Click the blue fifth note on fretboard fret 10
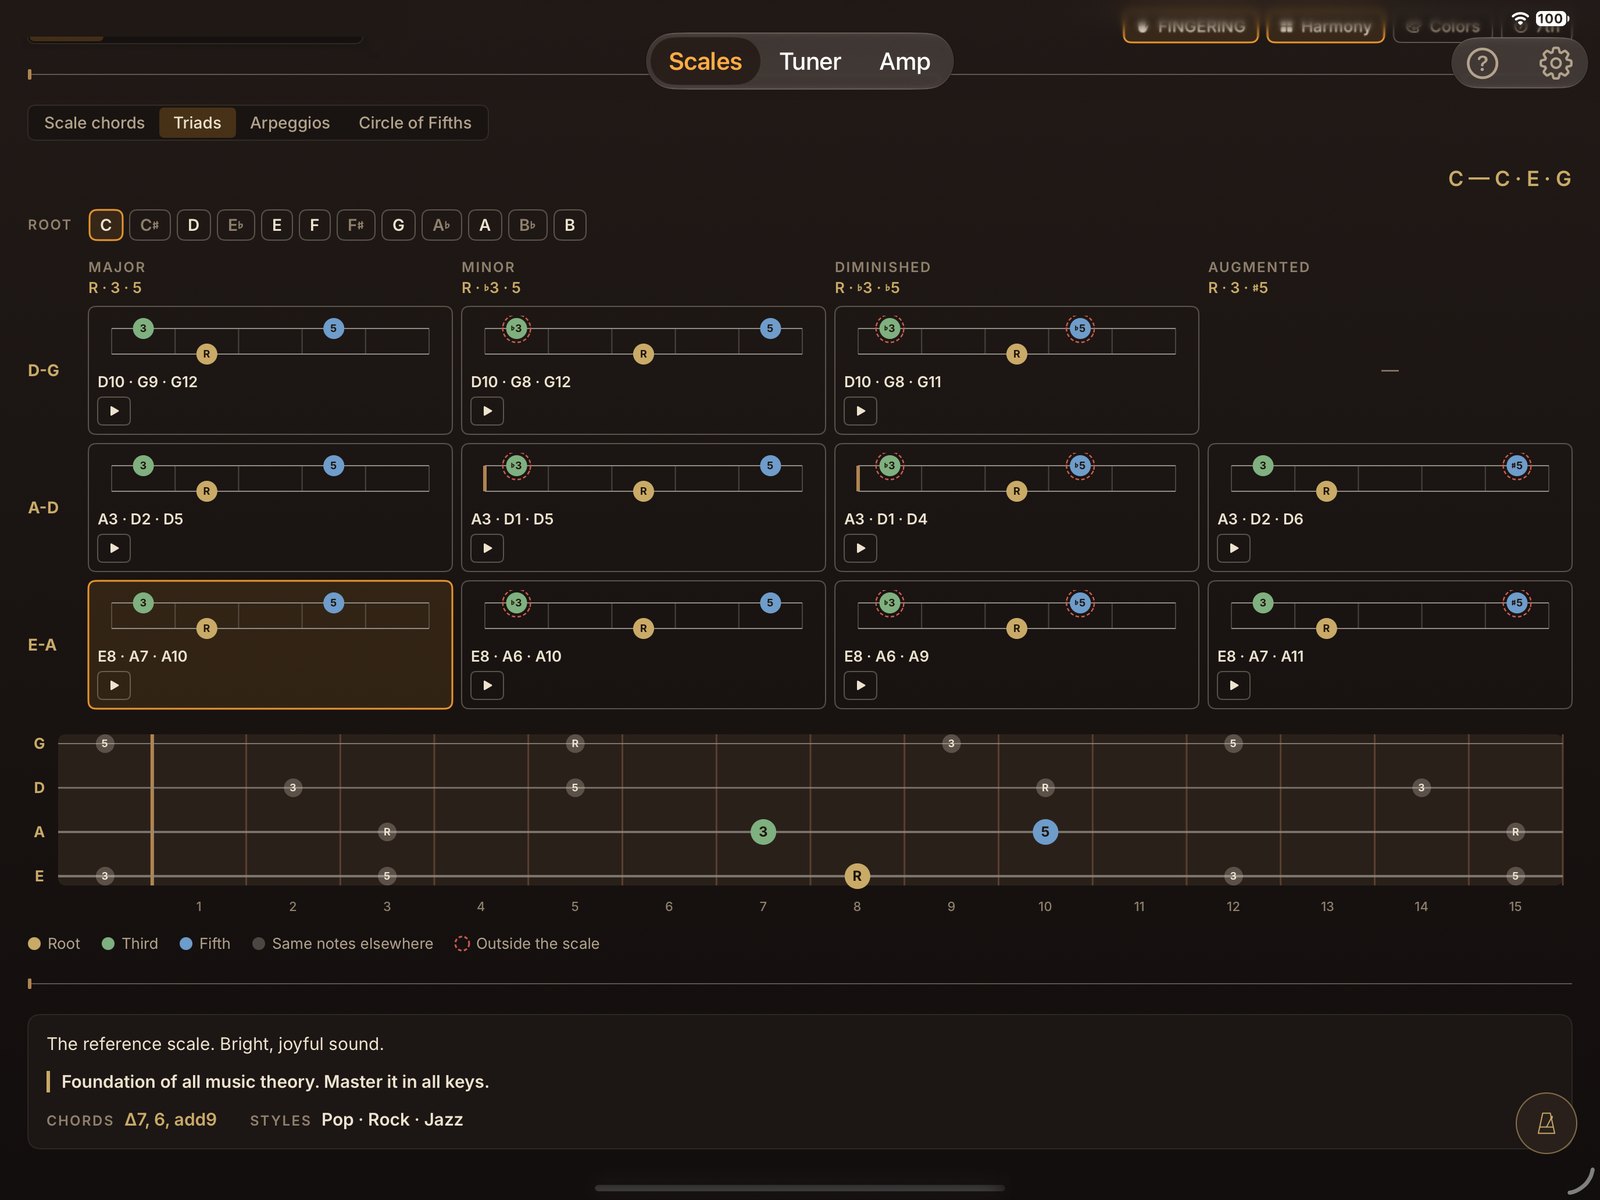 [x=1045, y=832]
